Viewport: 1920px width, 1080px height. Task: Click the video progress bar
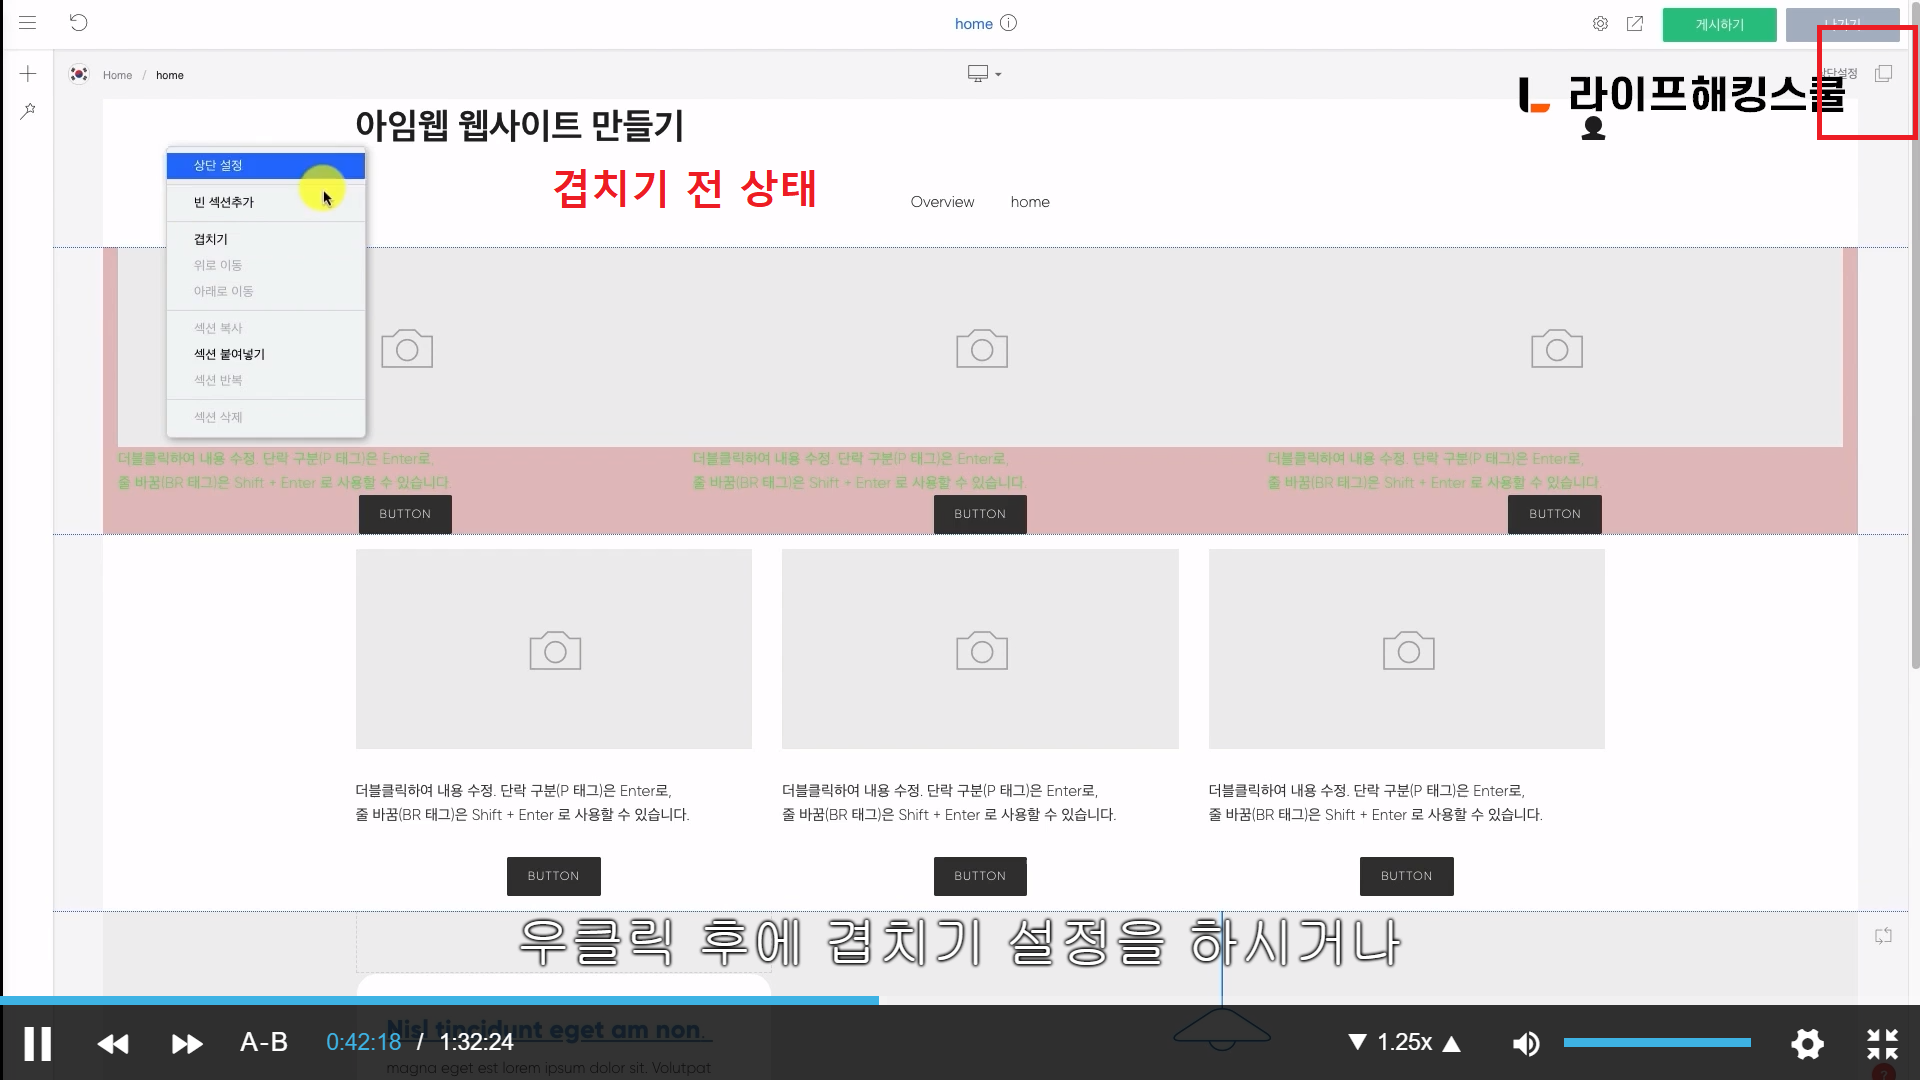click(x=960, y=1000)
